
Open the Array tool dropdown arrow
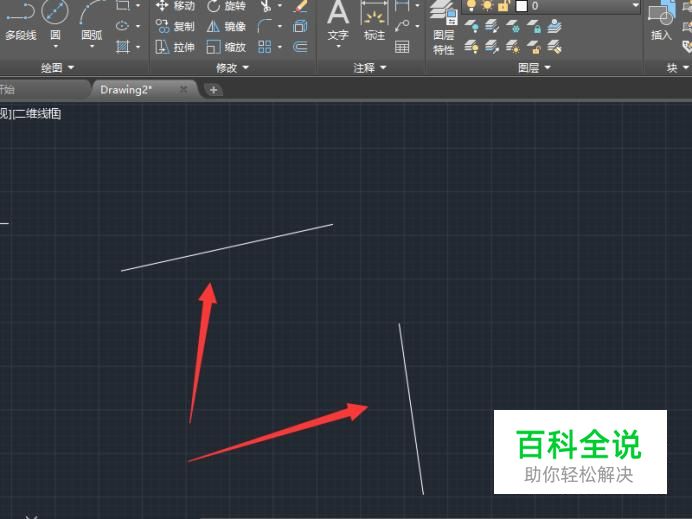coord(280,46)
